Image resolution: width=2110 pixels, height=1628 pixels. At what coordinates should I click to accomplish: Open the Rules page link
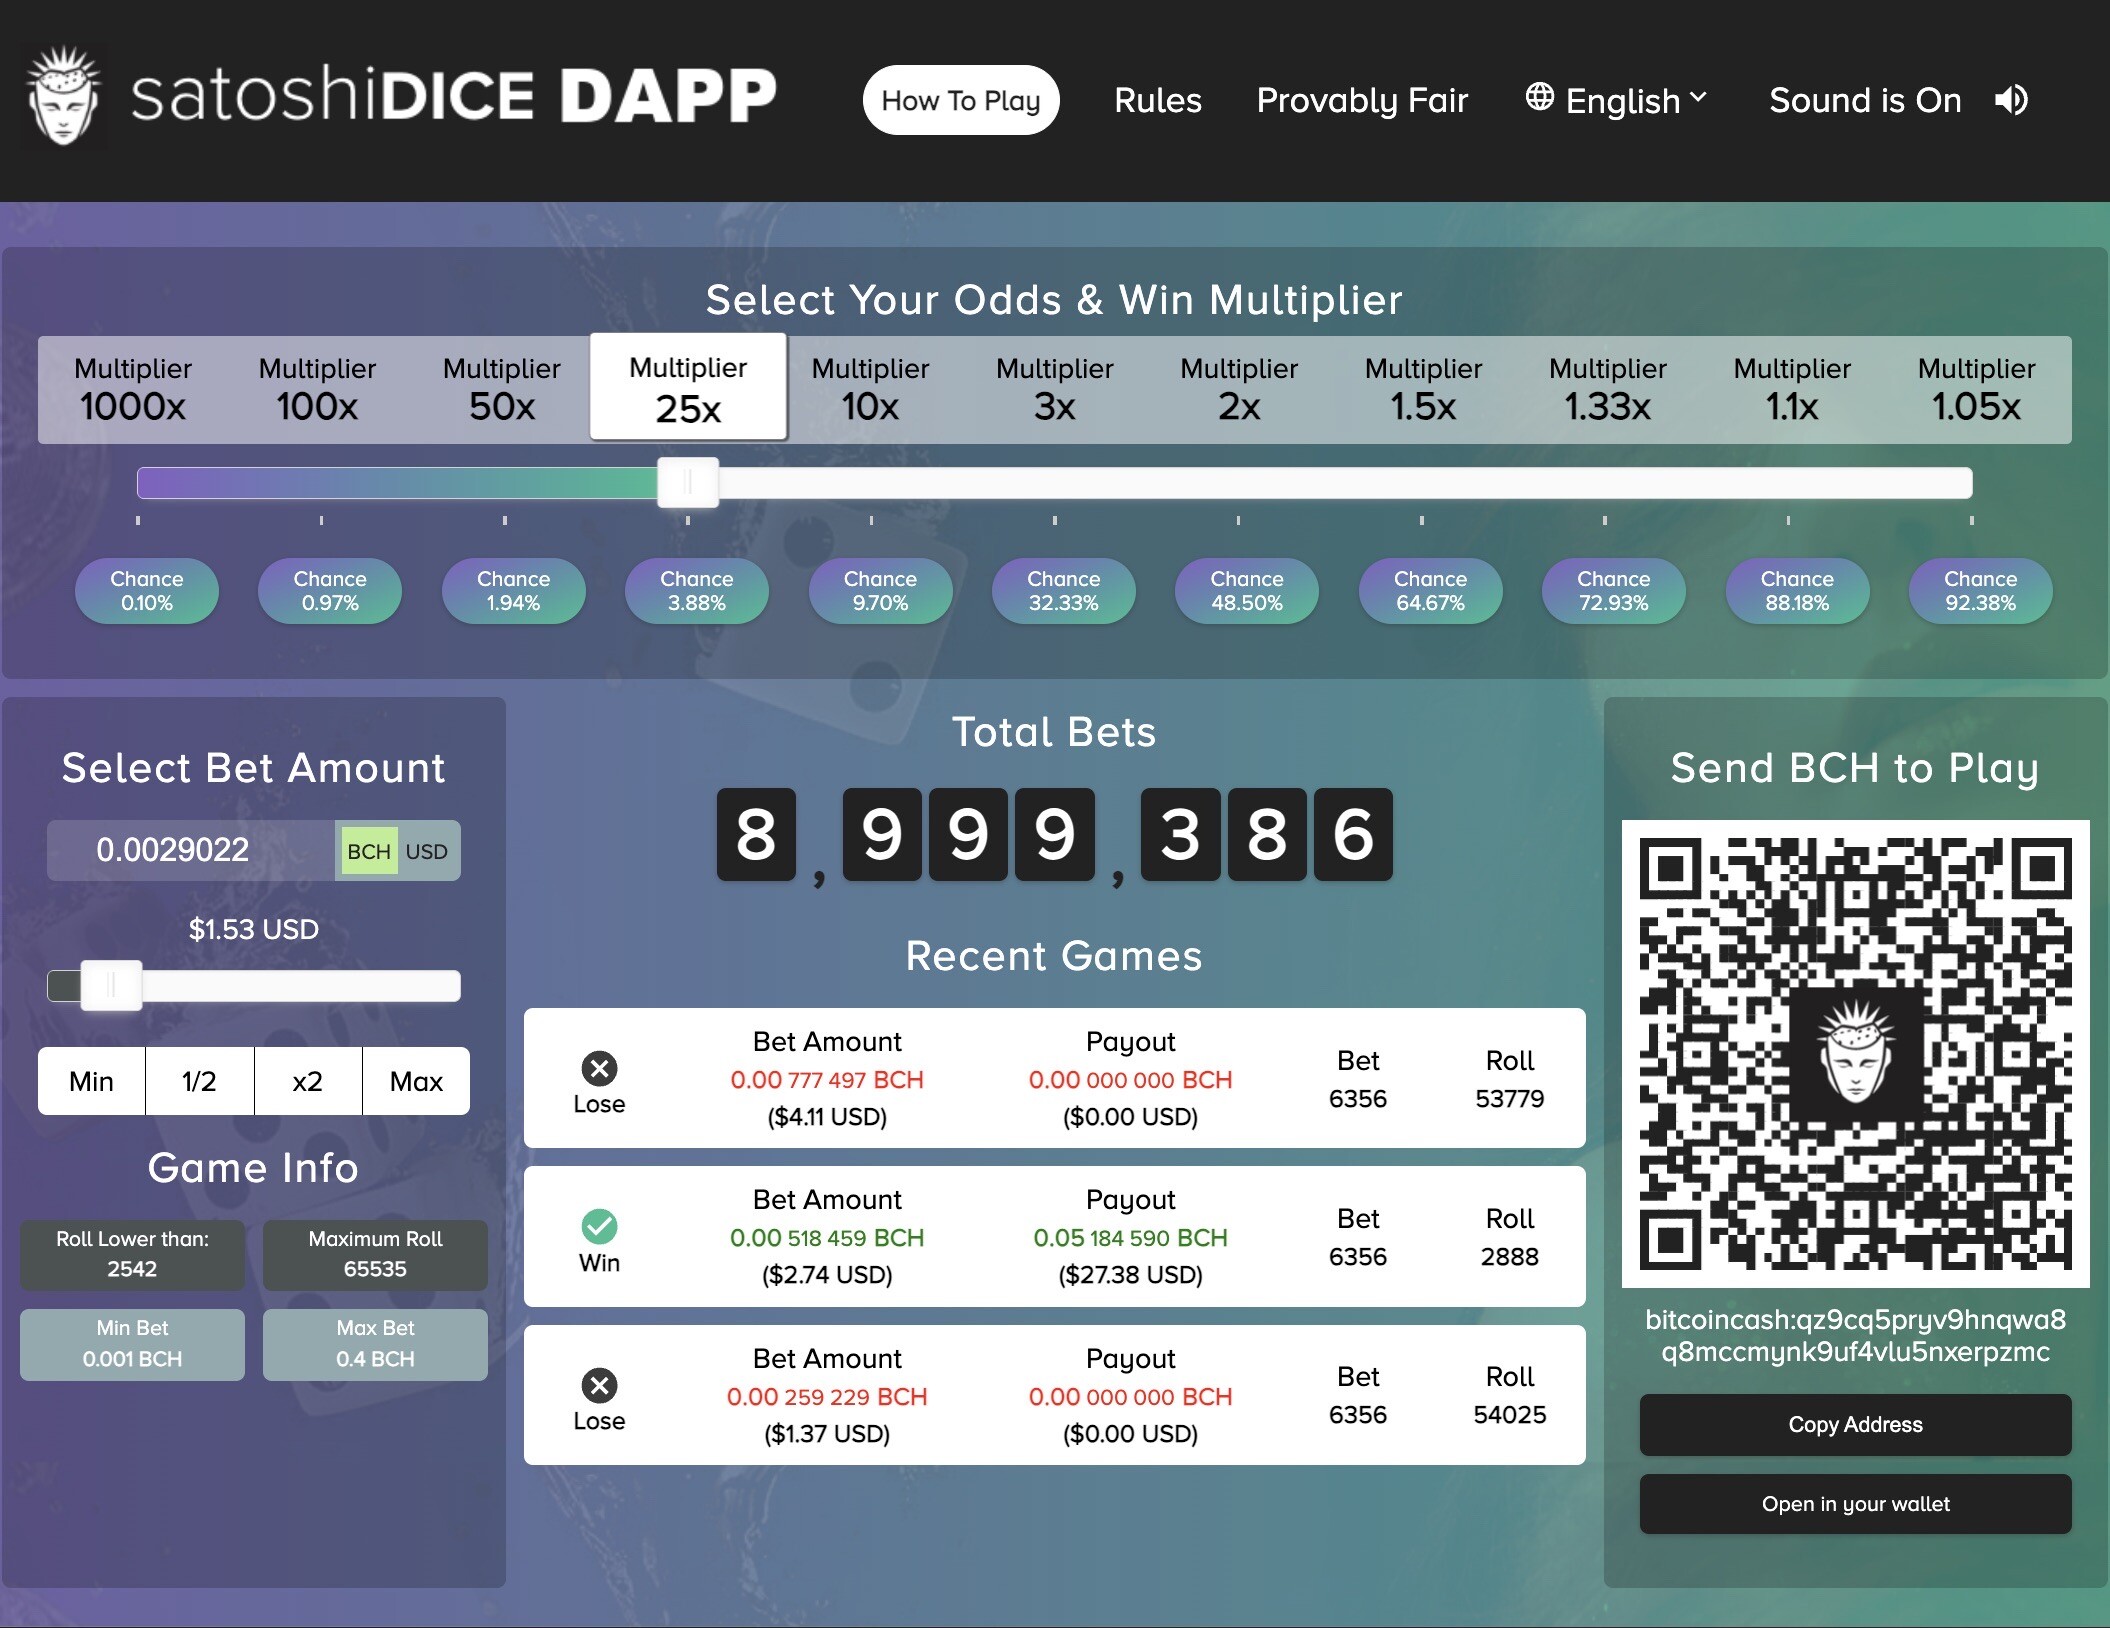(x=1158, y=100)
